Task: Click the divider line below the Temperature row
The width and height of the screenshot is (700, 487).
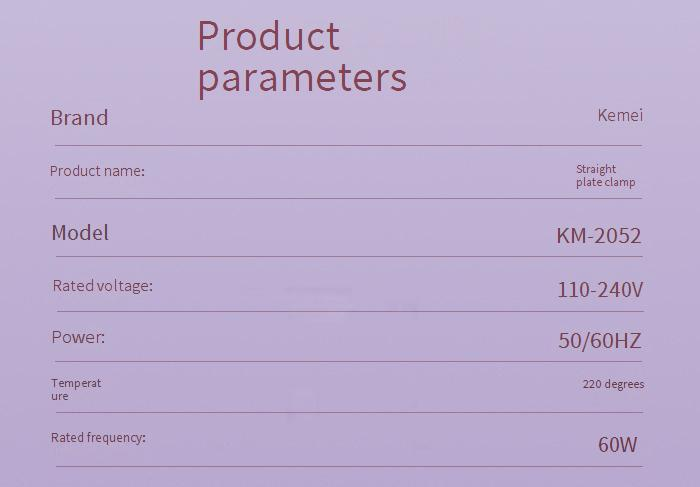Action: [x=348, y=412]
